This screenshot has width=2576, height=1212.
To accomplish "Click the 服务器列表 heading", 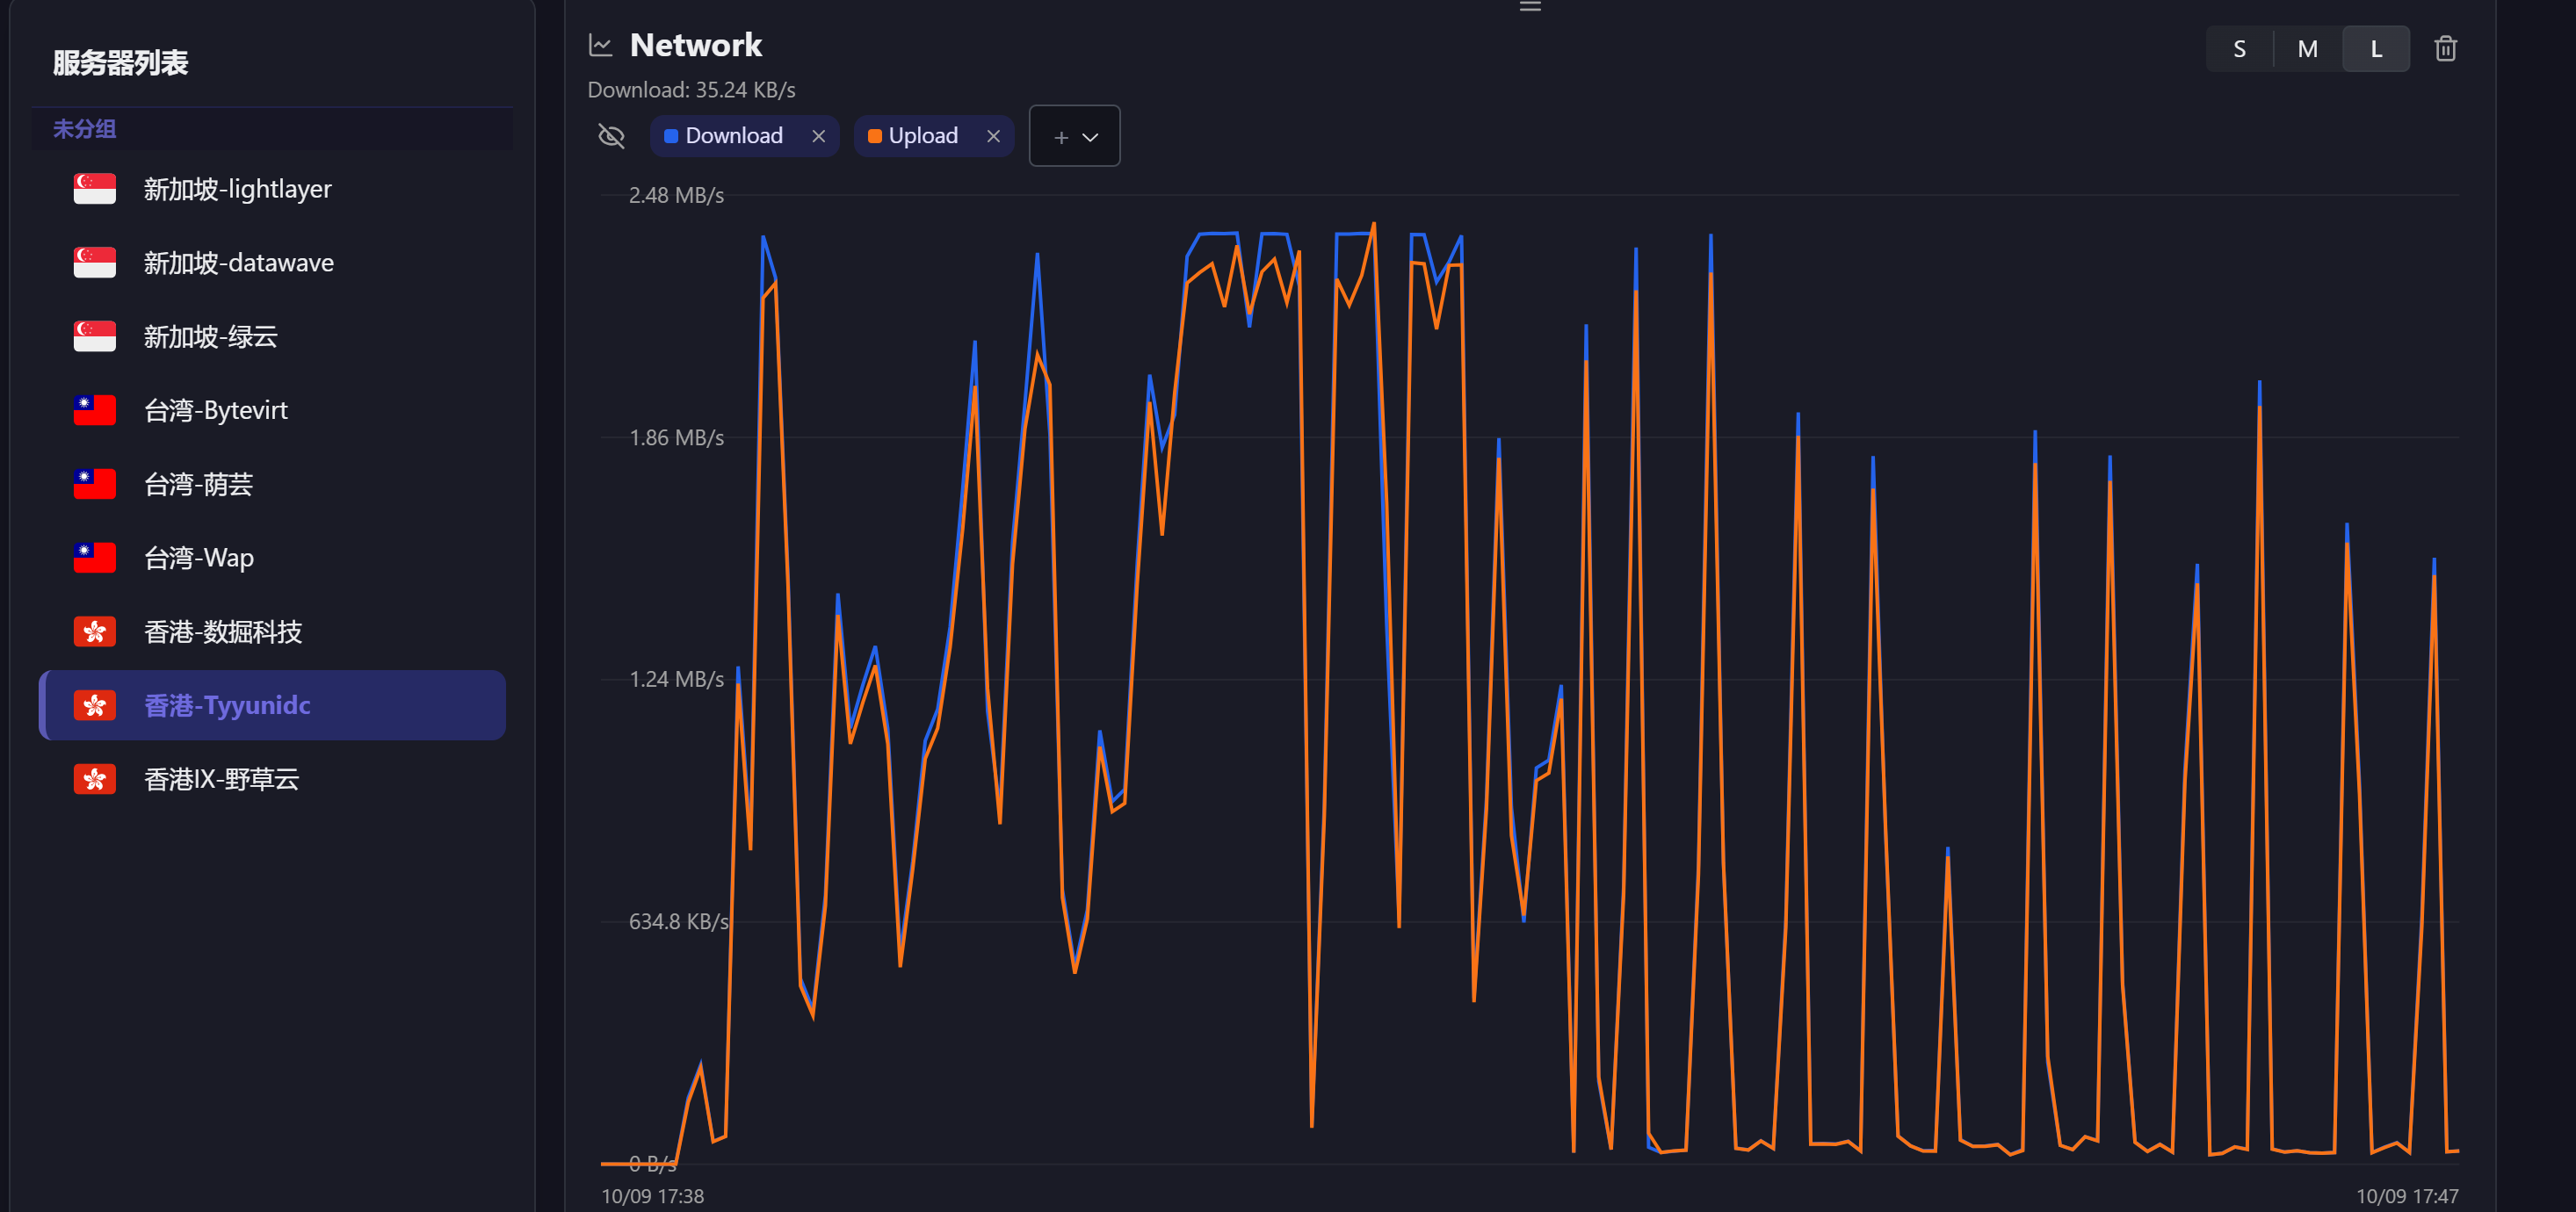I will point(120,63).
